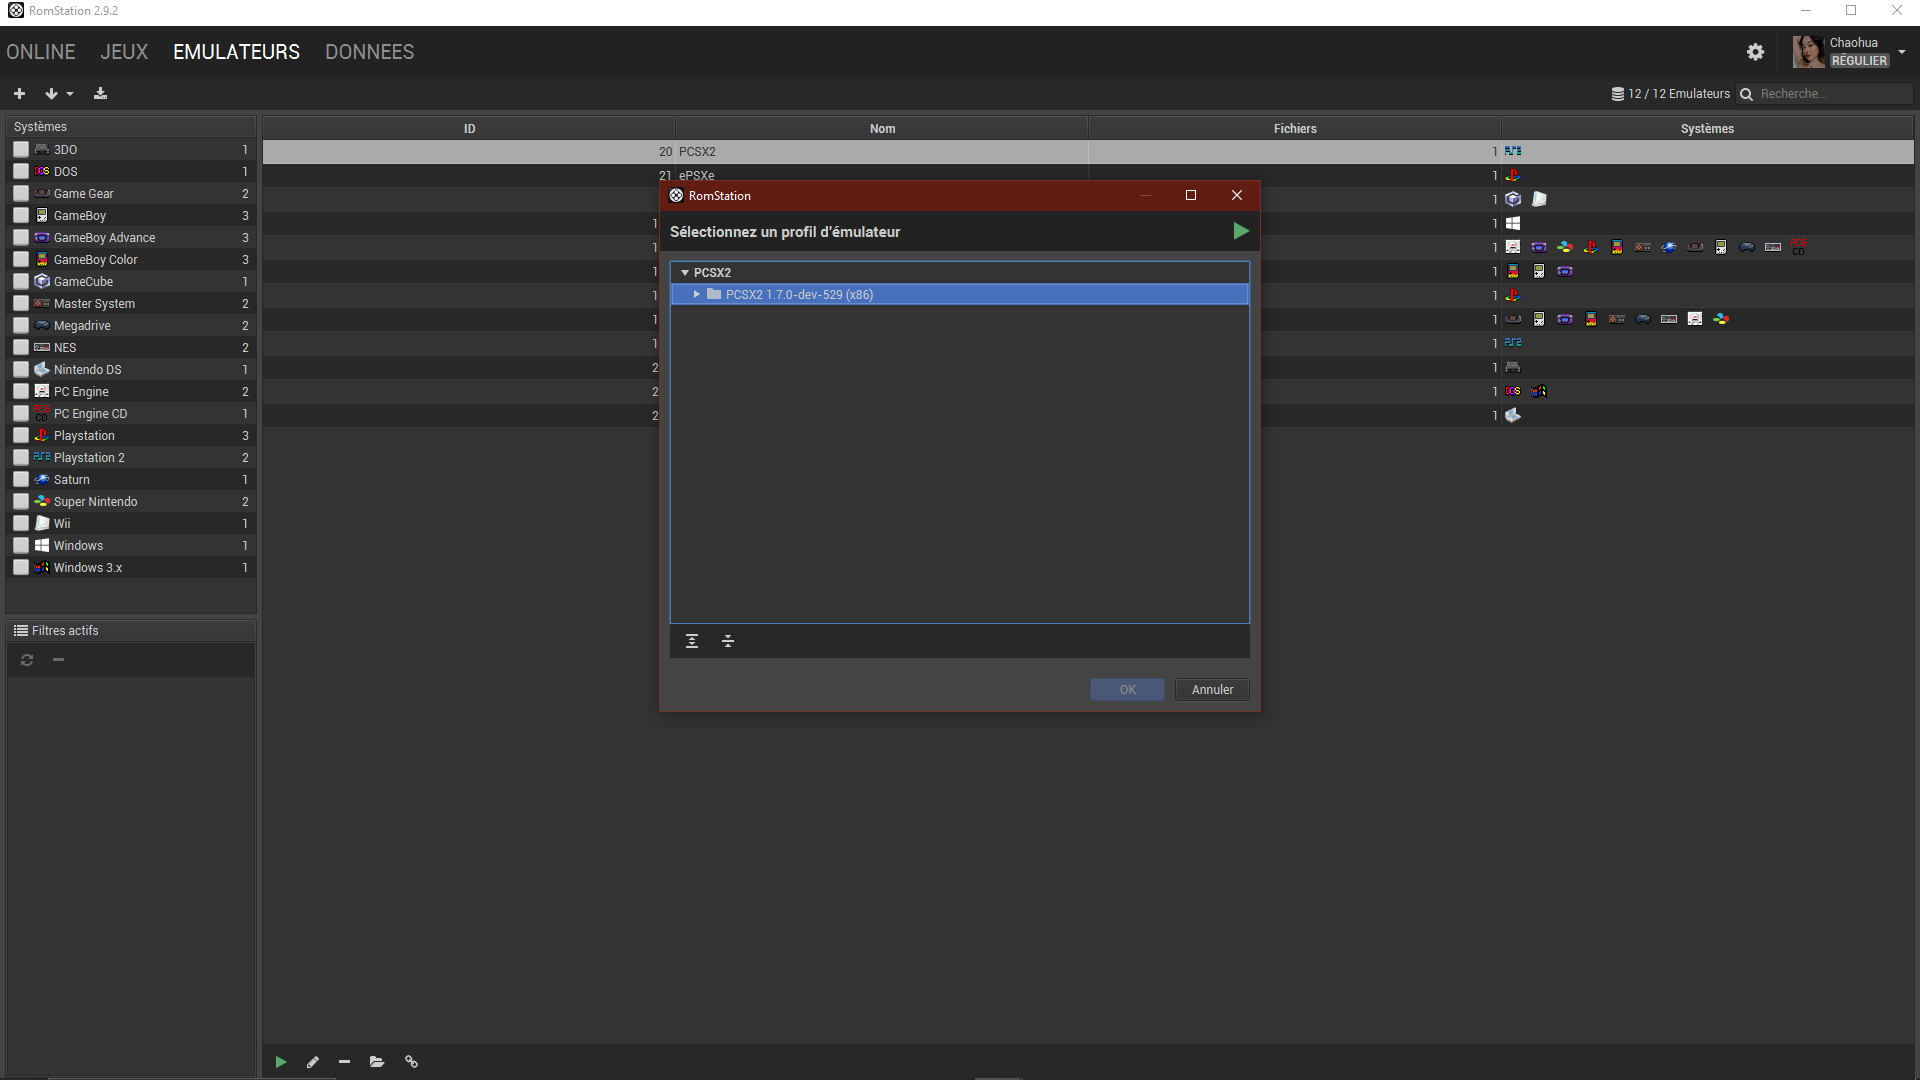The width and height of the screenshot is (1920, 1080).
Task: Click the plus add emulator icon
Action: coord(19,93)
